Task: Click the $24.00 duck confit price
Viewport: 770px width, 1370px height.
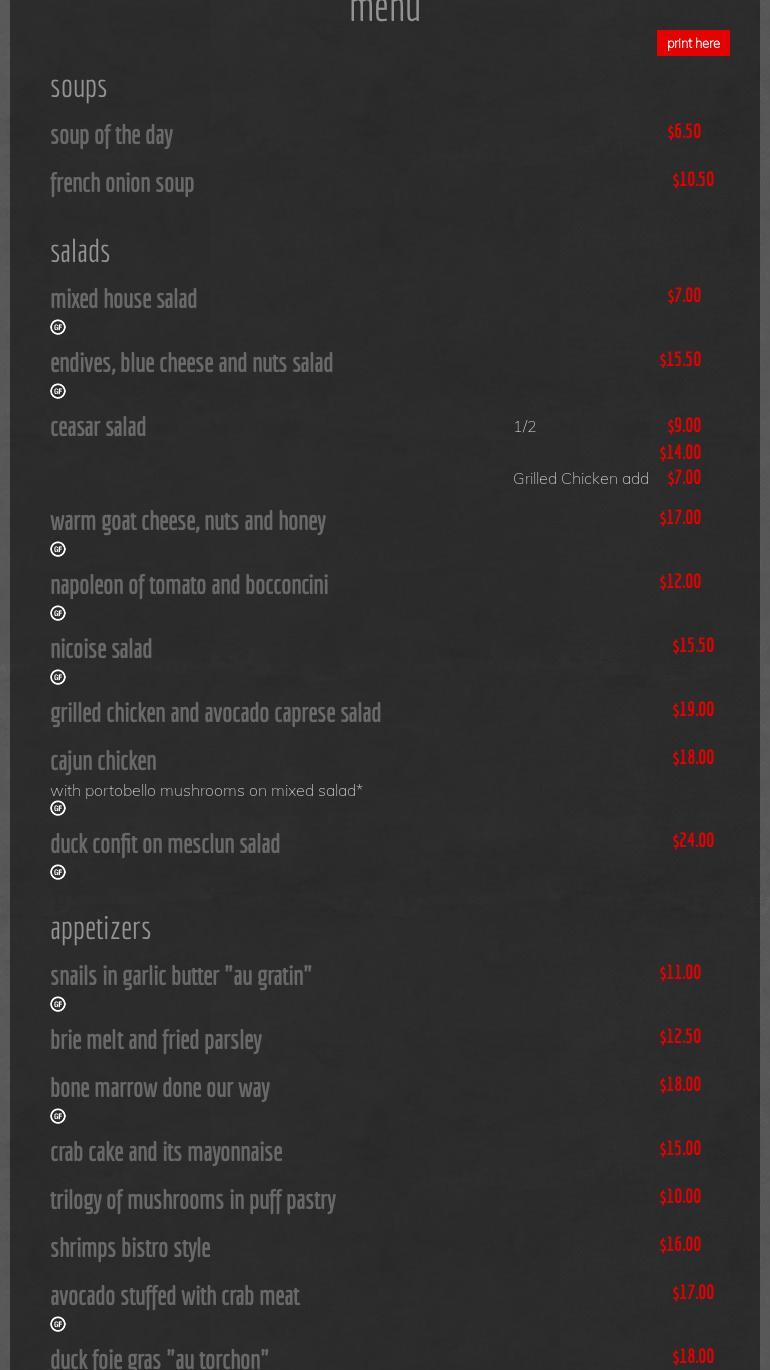Action: pos(693,840)
